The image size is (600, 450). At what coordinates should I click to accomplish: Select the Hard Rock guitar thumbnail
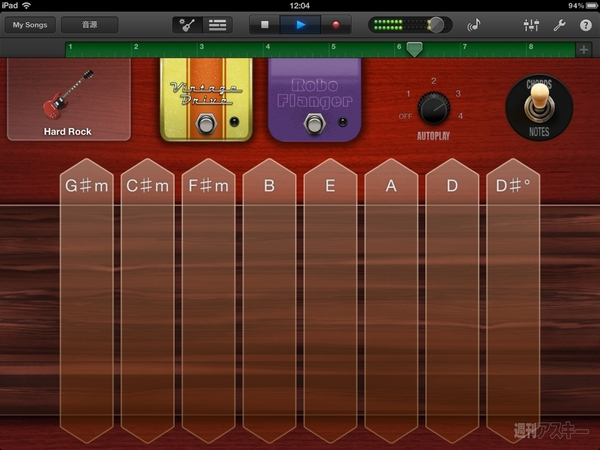pyautogui.click(x=69, y=99)
